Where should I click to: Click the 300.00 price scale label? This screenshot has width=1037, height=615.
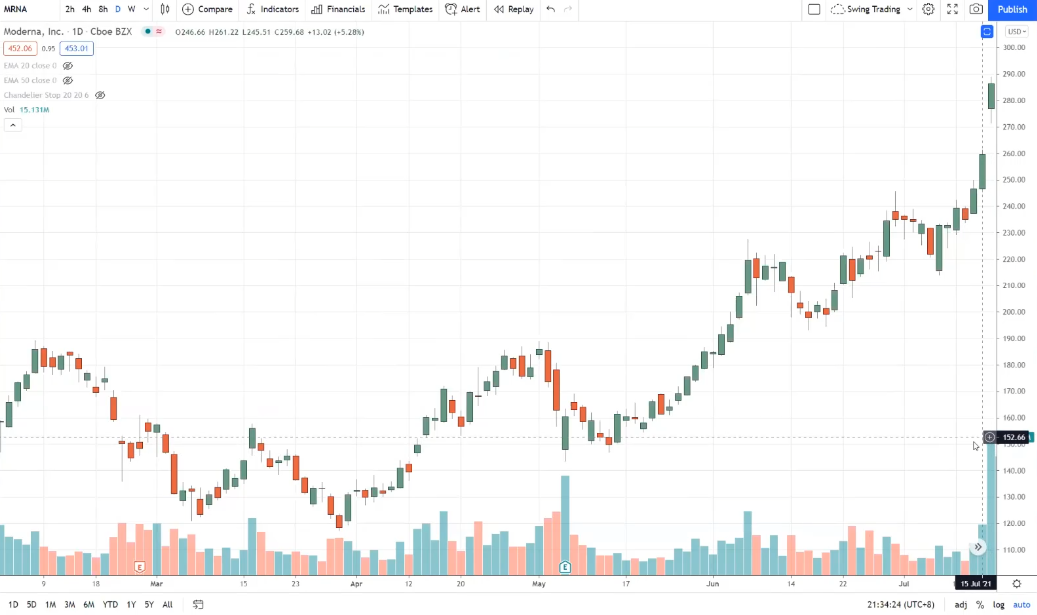pos(1013,48)
